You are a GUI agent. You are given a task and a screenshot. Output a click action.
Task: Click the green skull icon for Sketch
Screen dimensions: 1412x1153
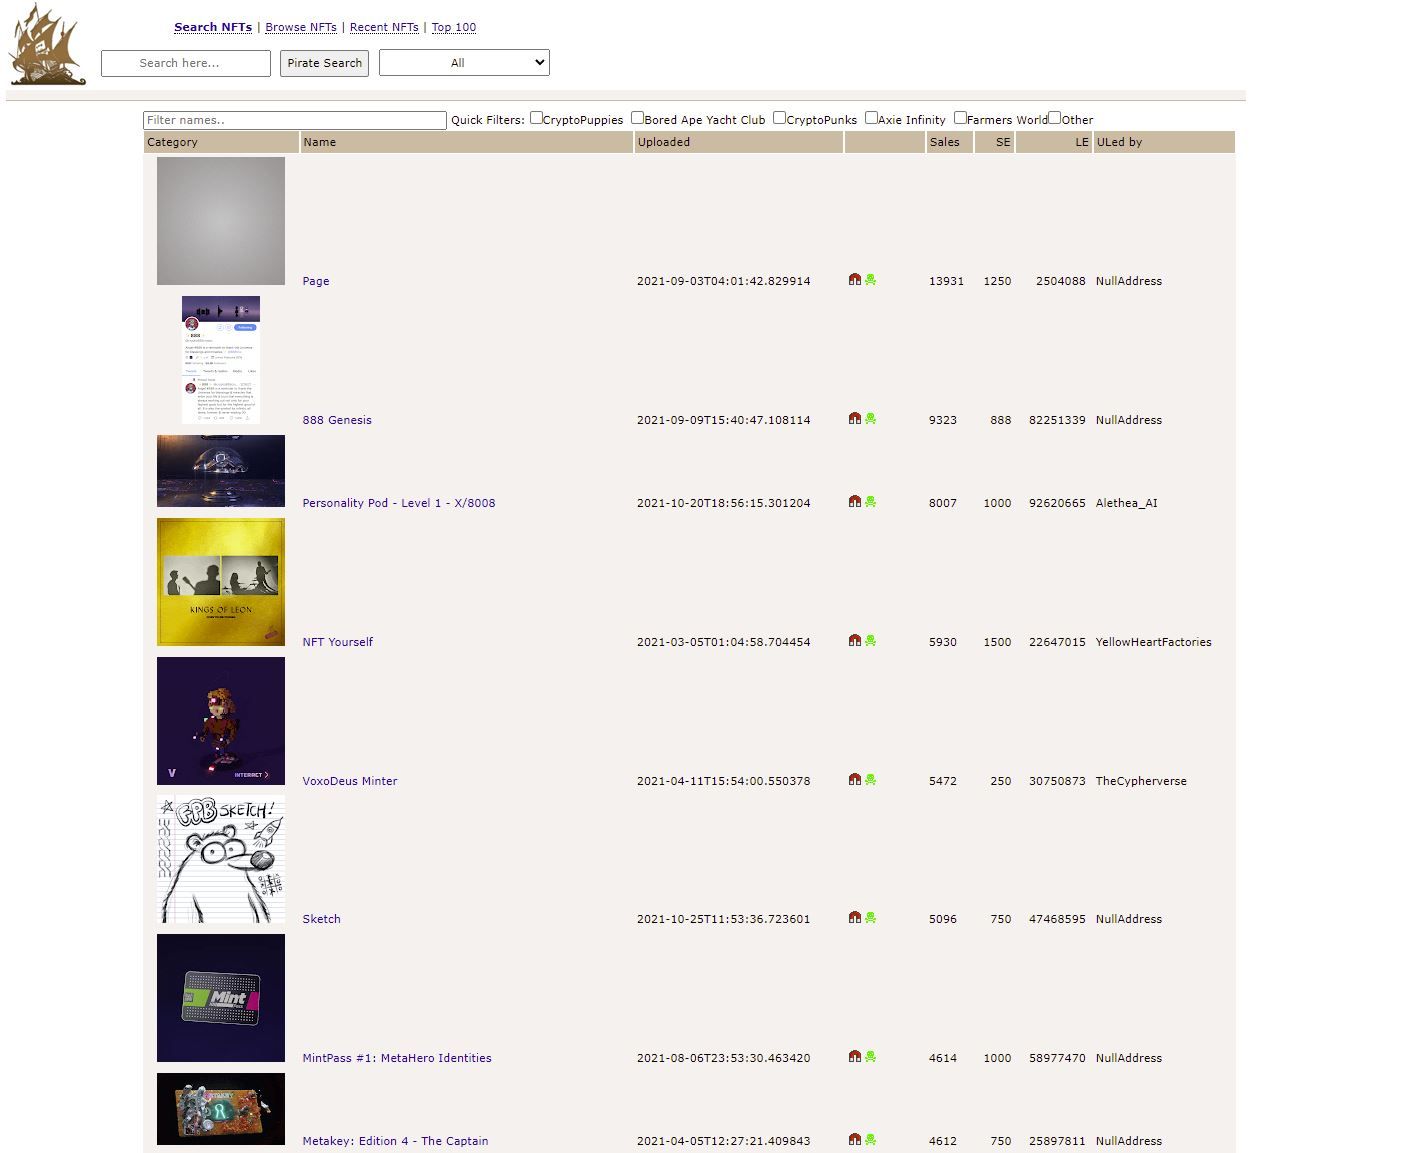coord(870,917)
